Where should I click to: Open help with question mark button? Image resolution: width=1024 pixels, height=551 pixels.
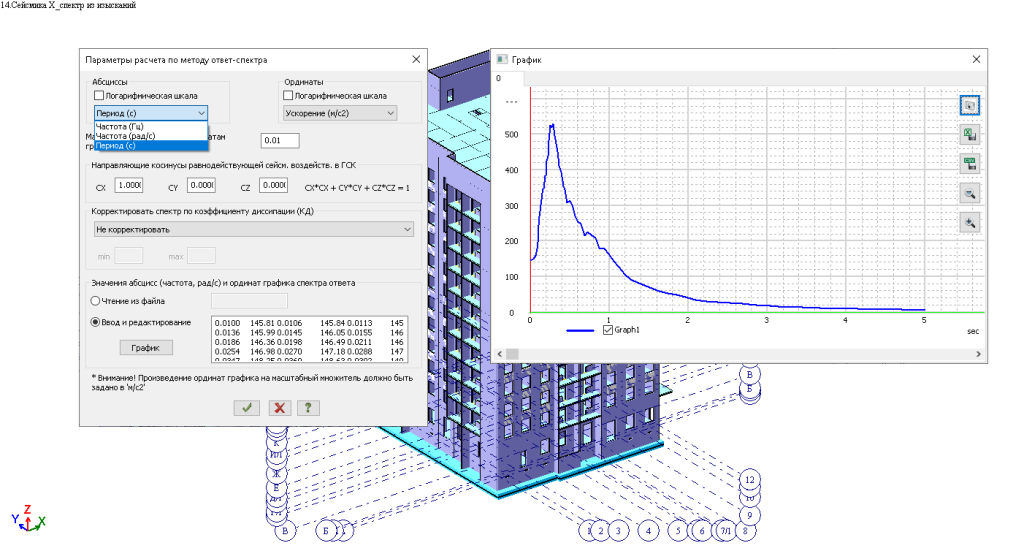coord(310,408)
